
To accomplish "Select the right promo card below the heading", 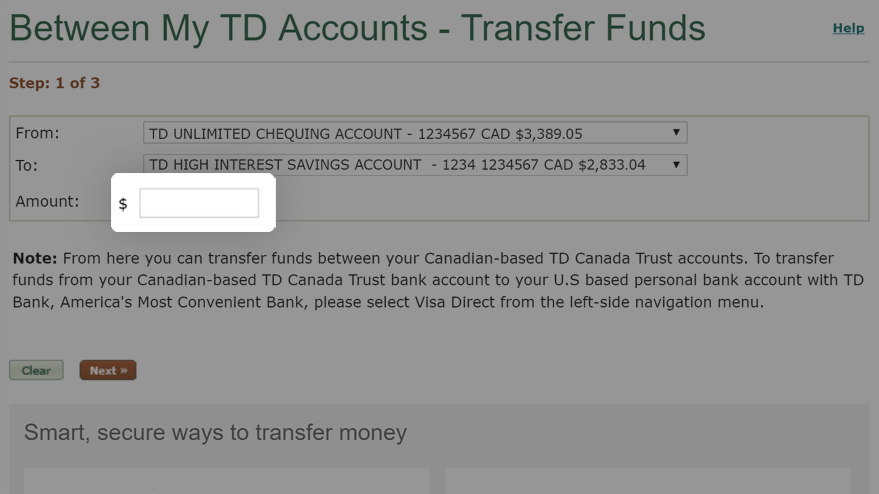I will click(x=648, y=481).
